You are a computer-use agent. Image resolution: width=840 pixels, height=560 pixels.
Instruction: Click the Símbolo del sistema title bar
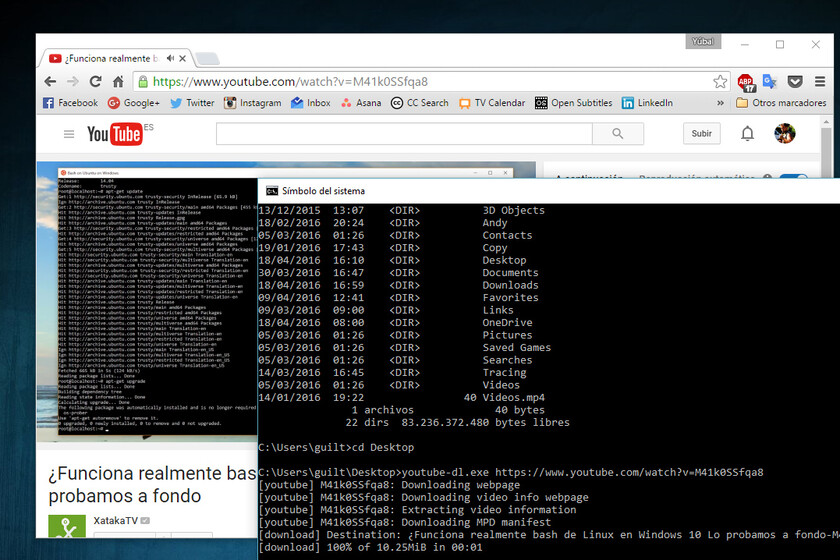549,191
